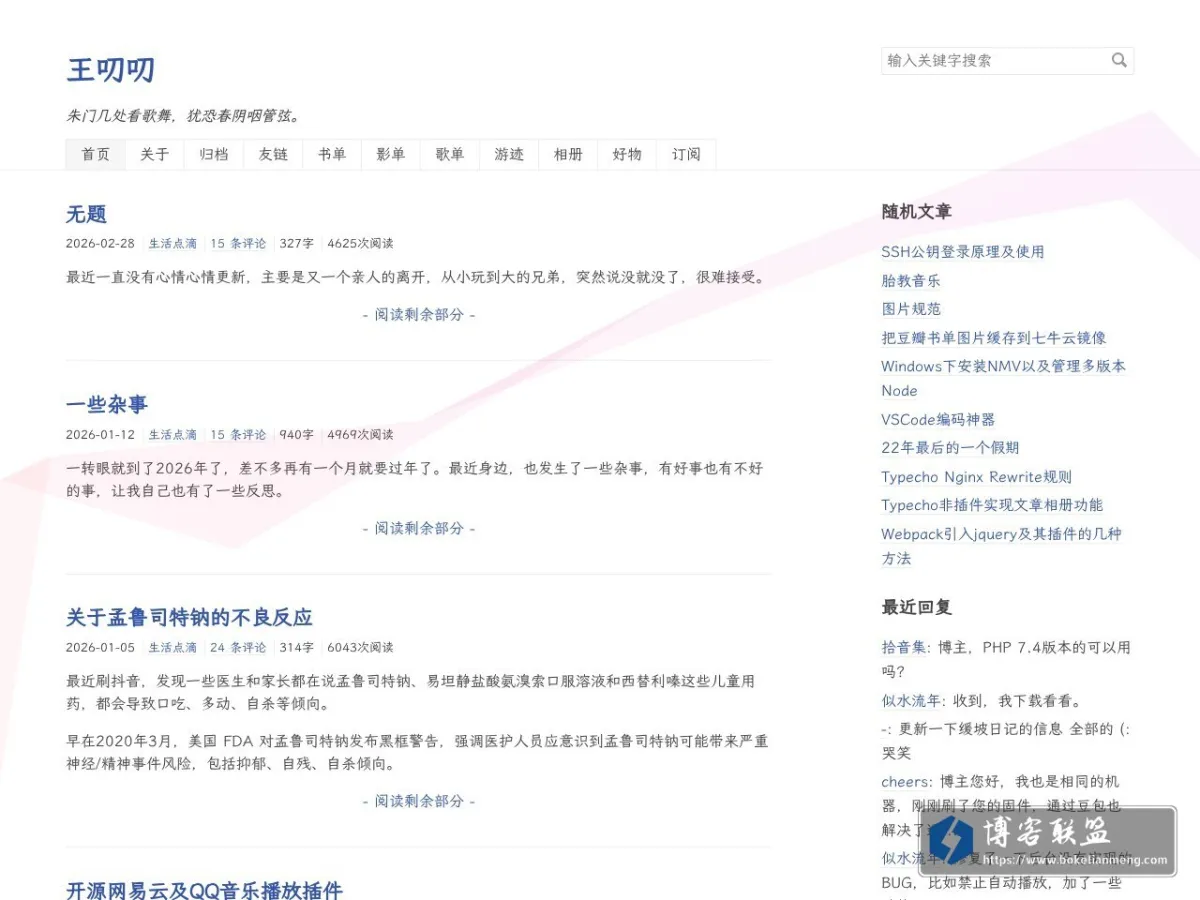The height and width of the screenshot is (900, 1200).
Task: Open the 24 条评论 link
Action: coord(238,647)
